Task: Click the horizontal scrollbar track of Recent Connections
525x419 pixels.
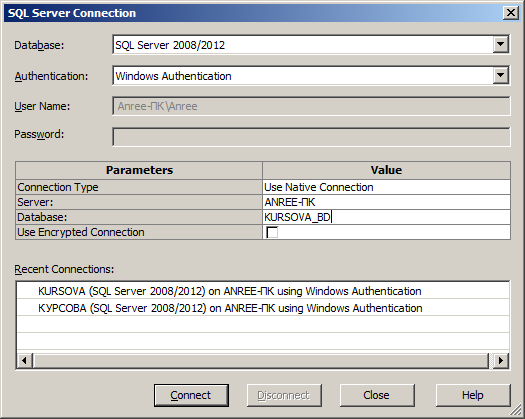Action: point(260,360)
